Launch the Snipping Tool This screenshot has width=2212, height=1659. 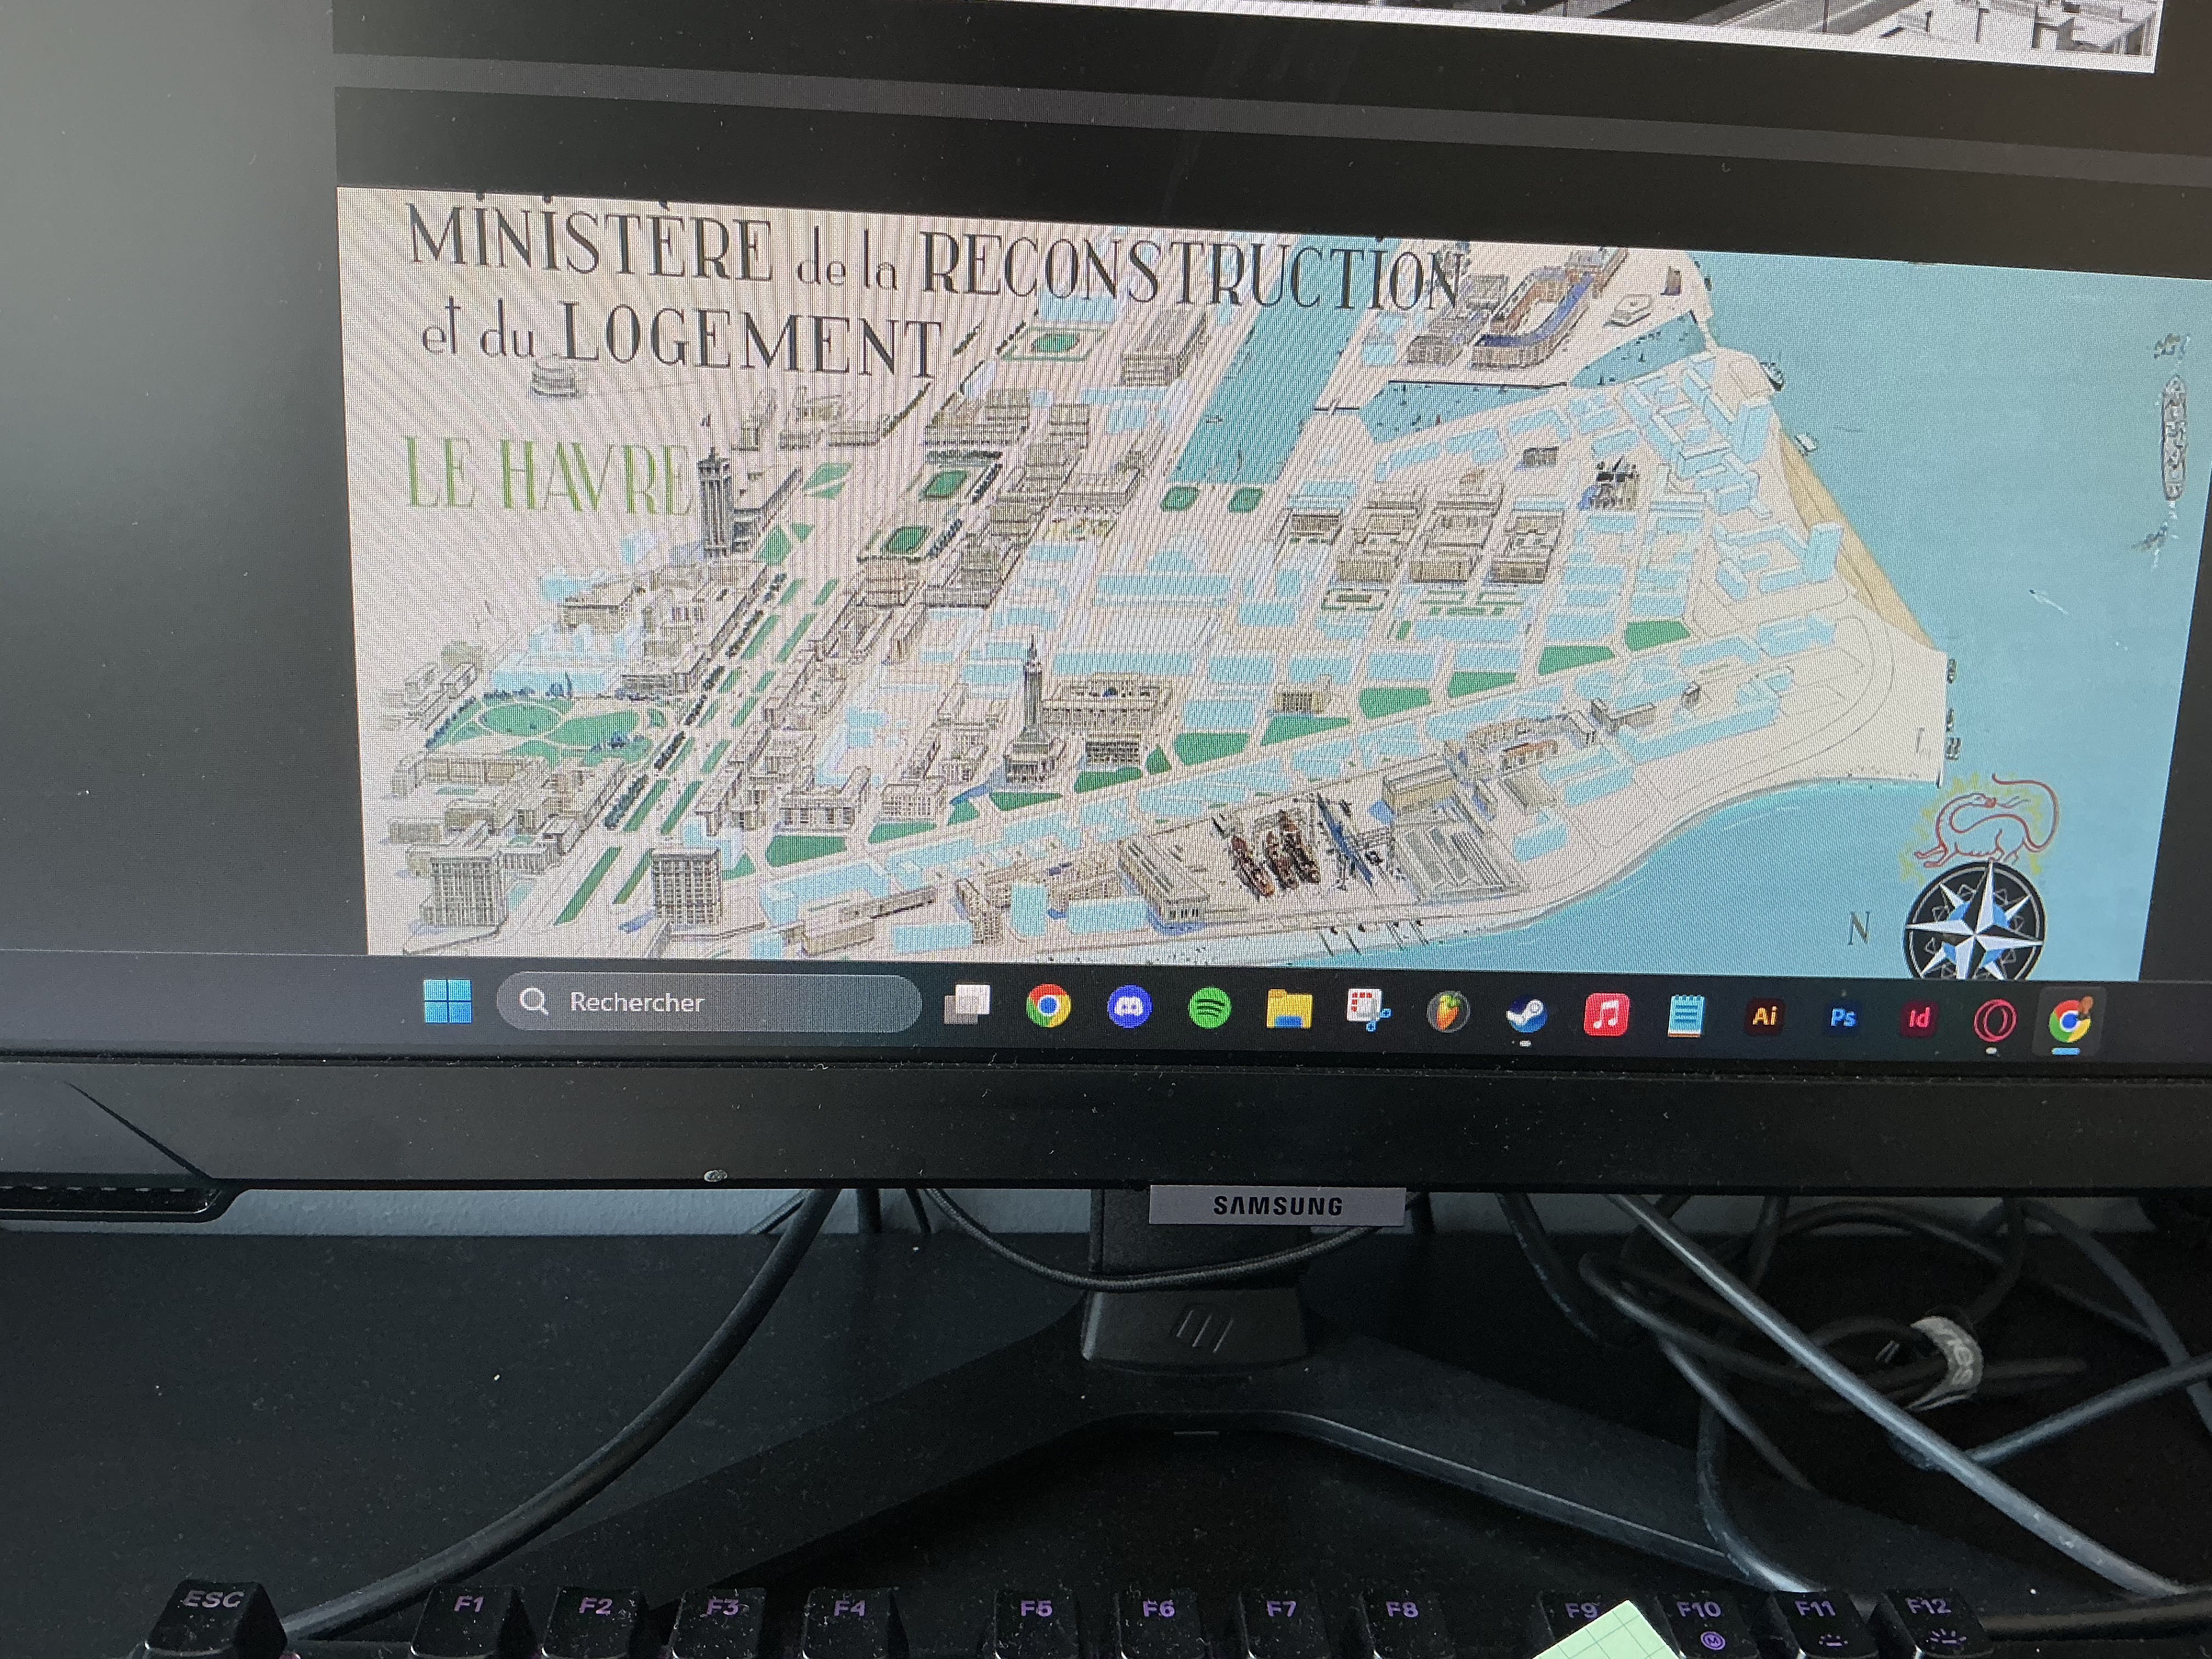coord(1367,1010)
